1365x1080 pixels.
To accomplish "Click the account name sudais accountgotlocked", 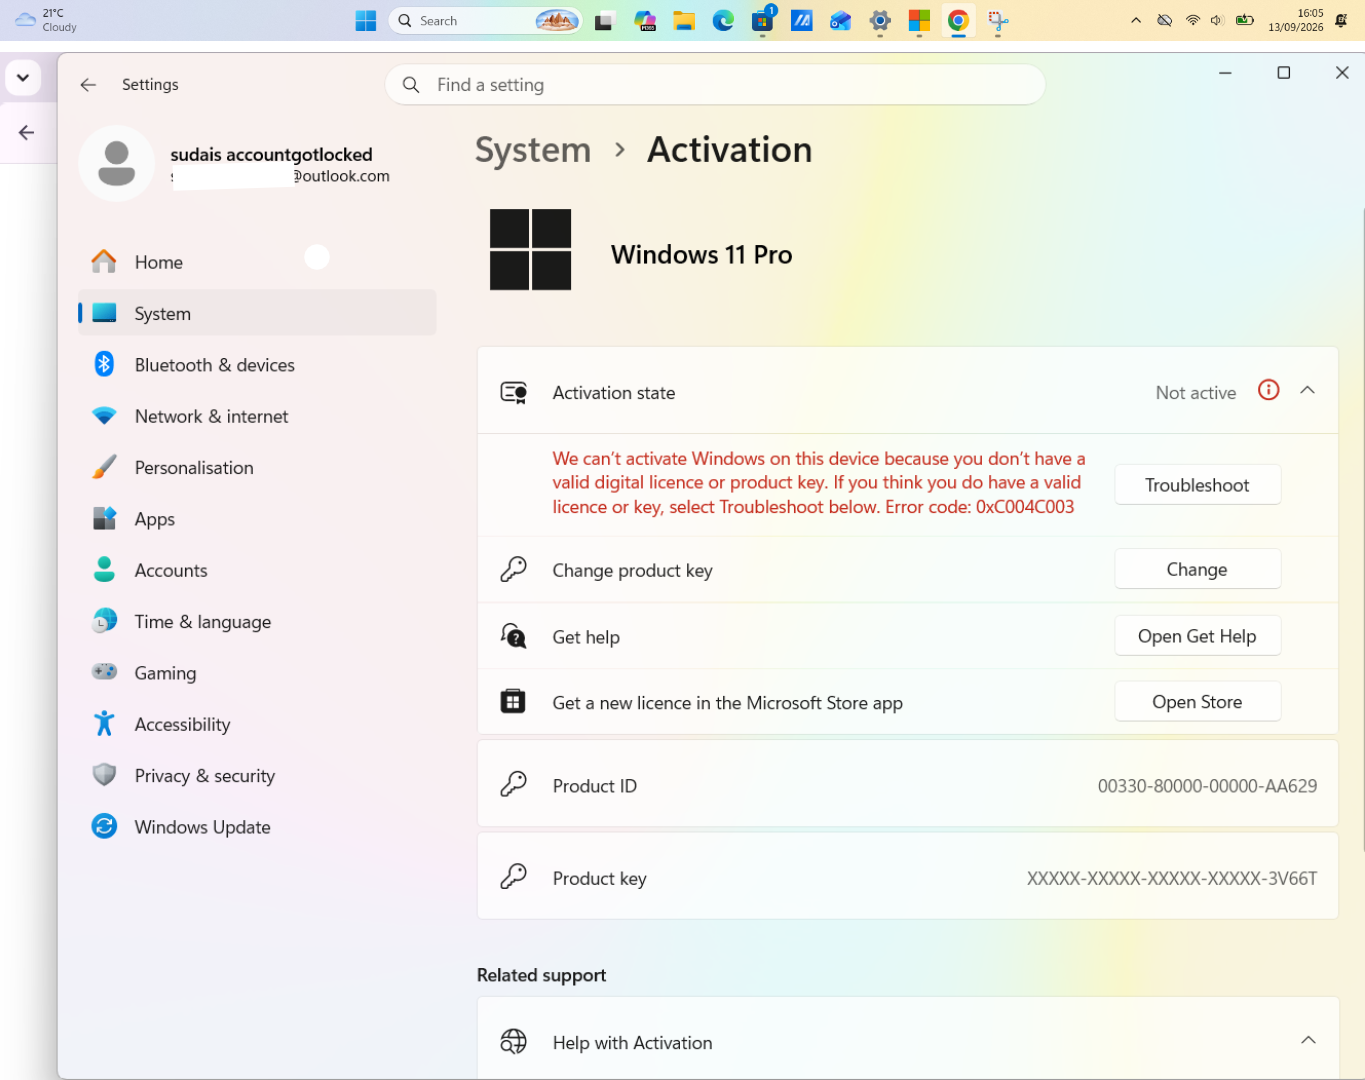I will 271,155.
